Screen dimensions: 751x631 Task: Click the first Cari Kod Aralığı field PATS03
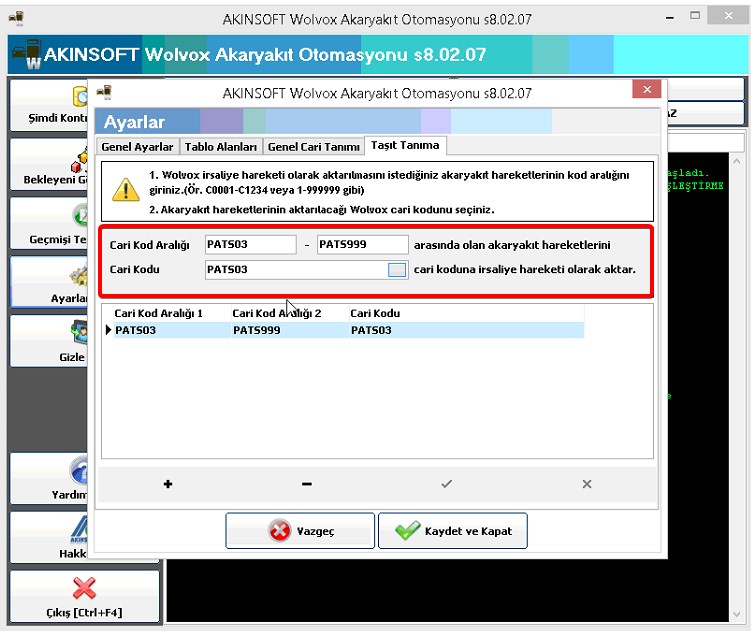coord(250,244)
